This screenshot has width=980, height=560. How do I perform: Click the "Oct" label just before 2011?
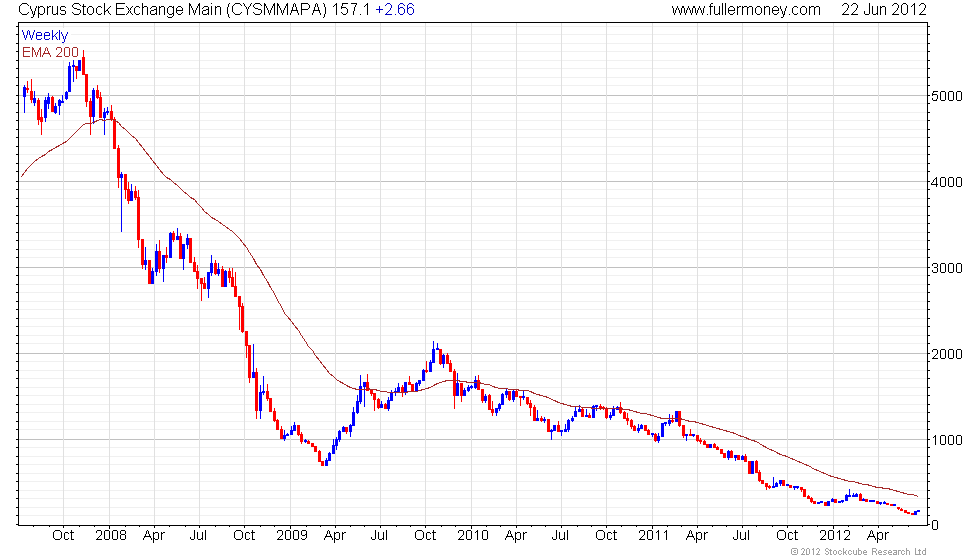[x=606, y=536]
